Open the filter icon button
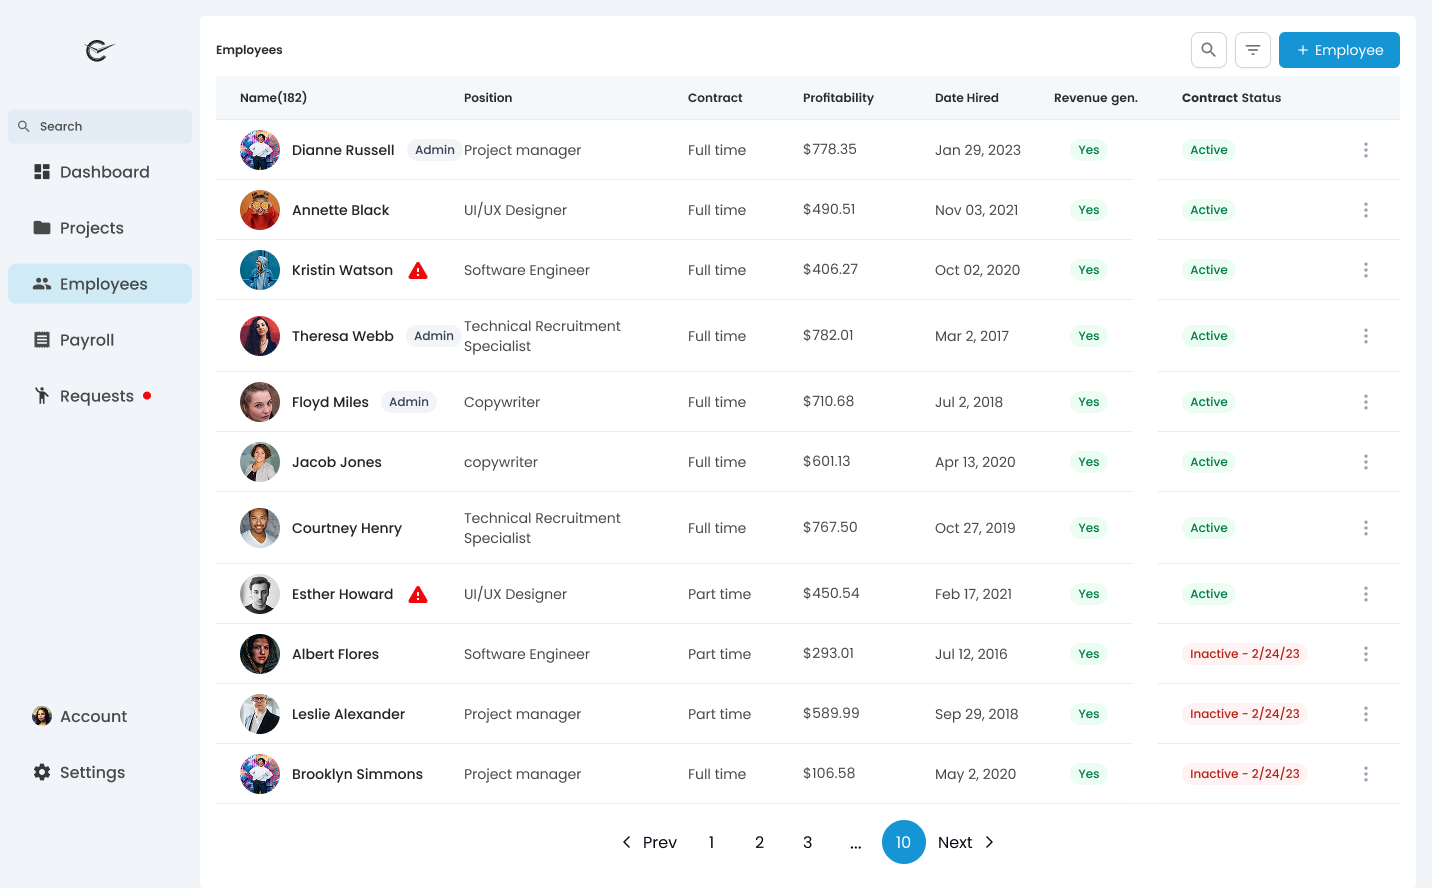 (1253, 50)
